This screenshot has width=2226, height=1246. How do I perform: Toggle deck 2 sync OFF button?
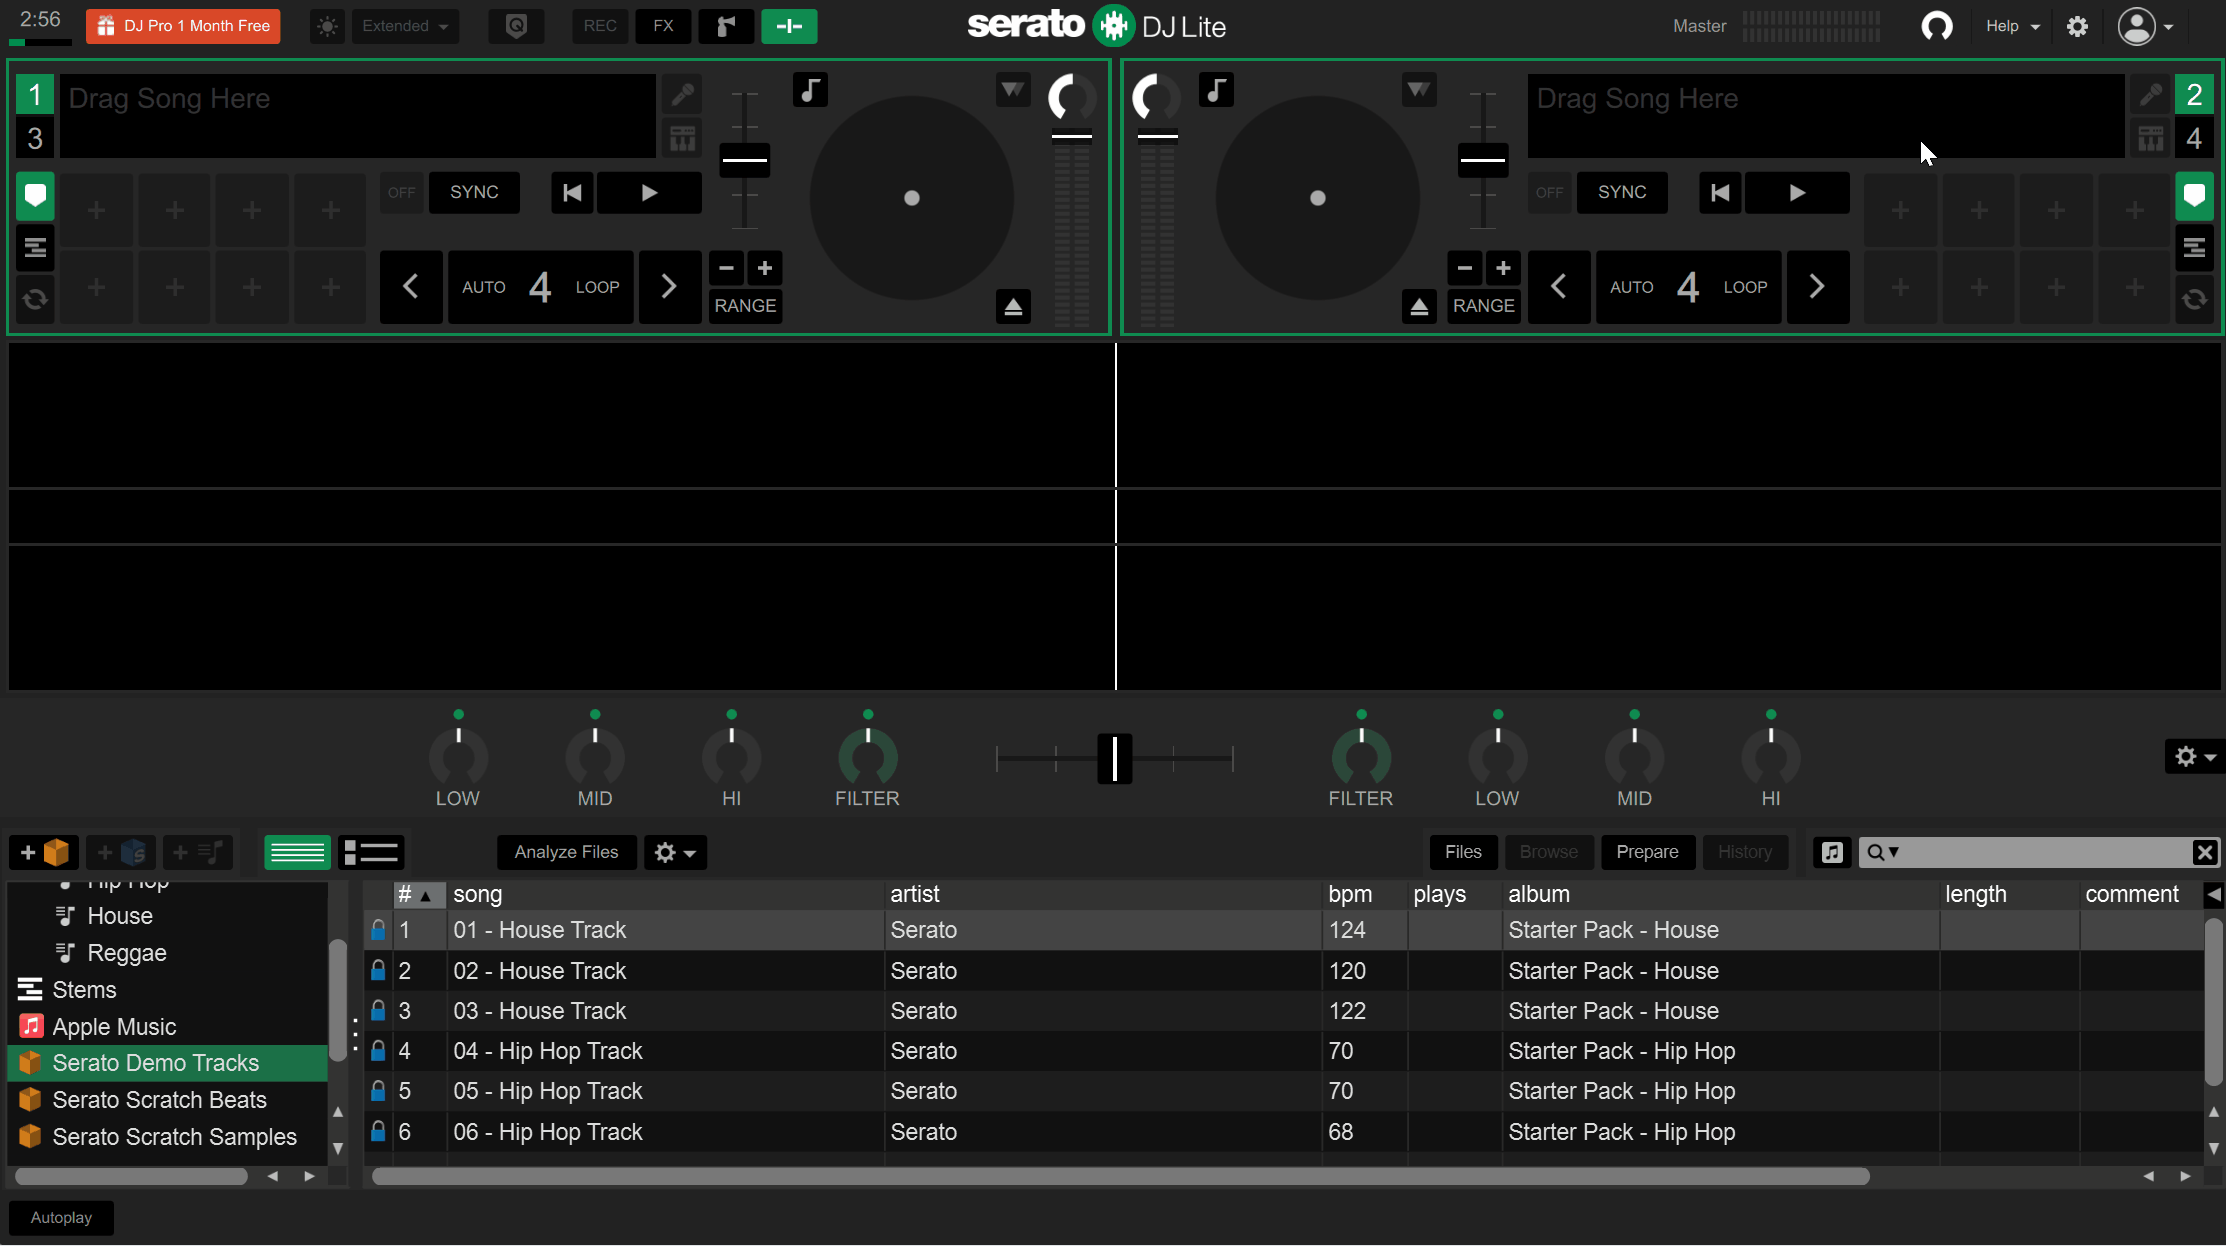1549,192
